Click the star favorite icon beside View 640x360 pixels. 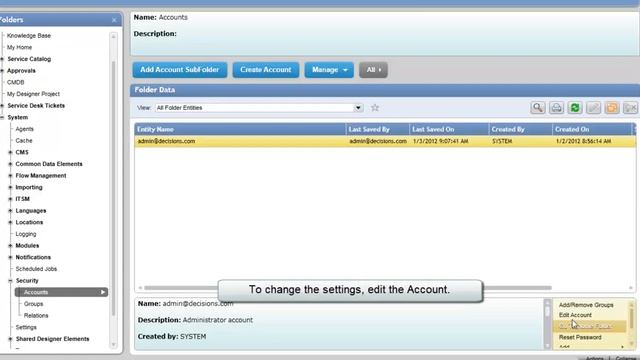pos(375,108)
